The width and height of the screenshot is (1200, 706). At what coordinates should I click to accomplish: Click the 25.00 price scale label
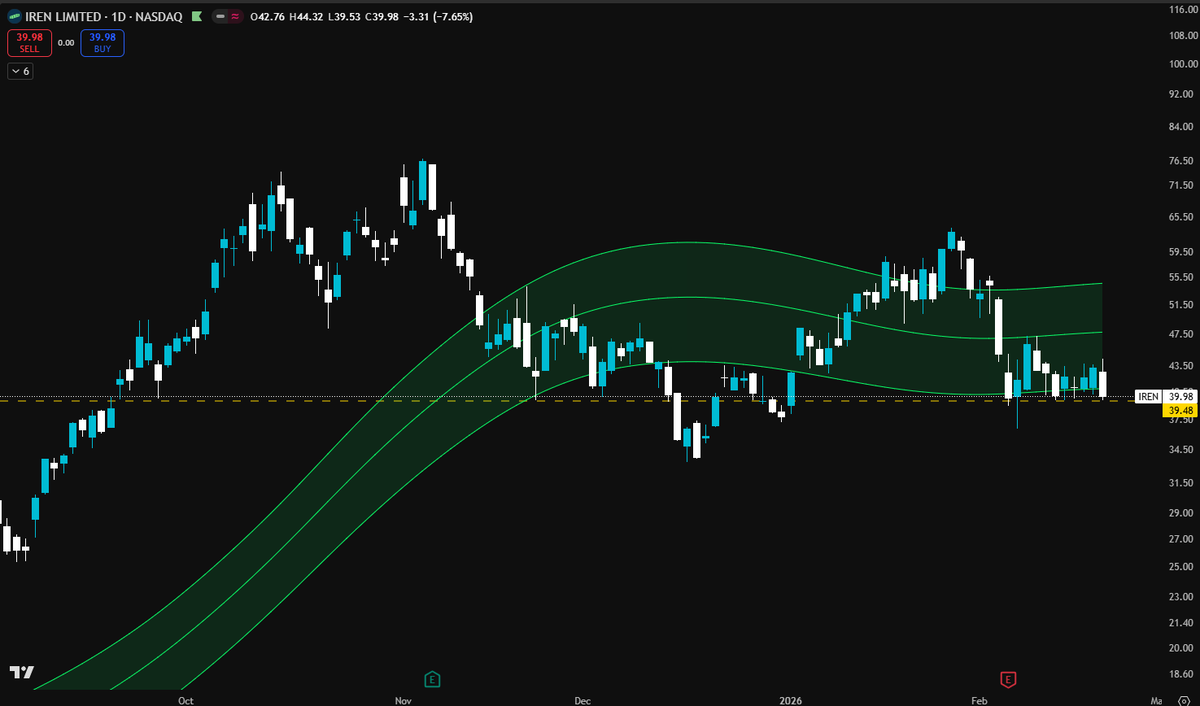1182,566
